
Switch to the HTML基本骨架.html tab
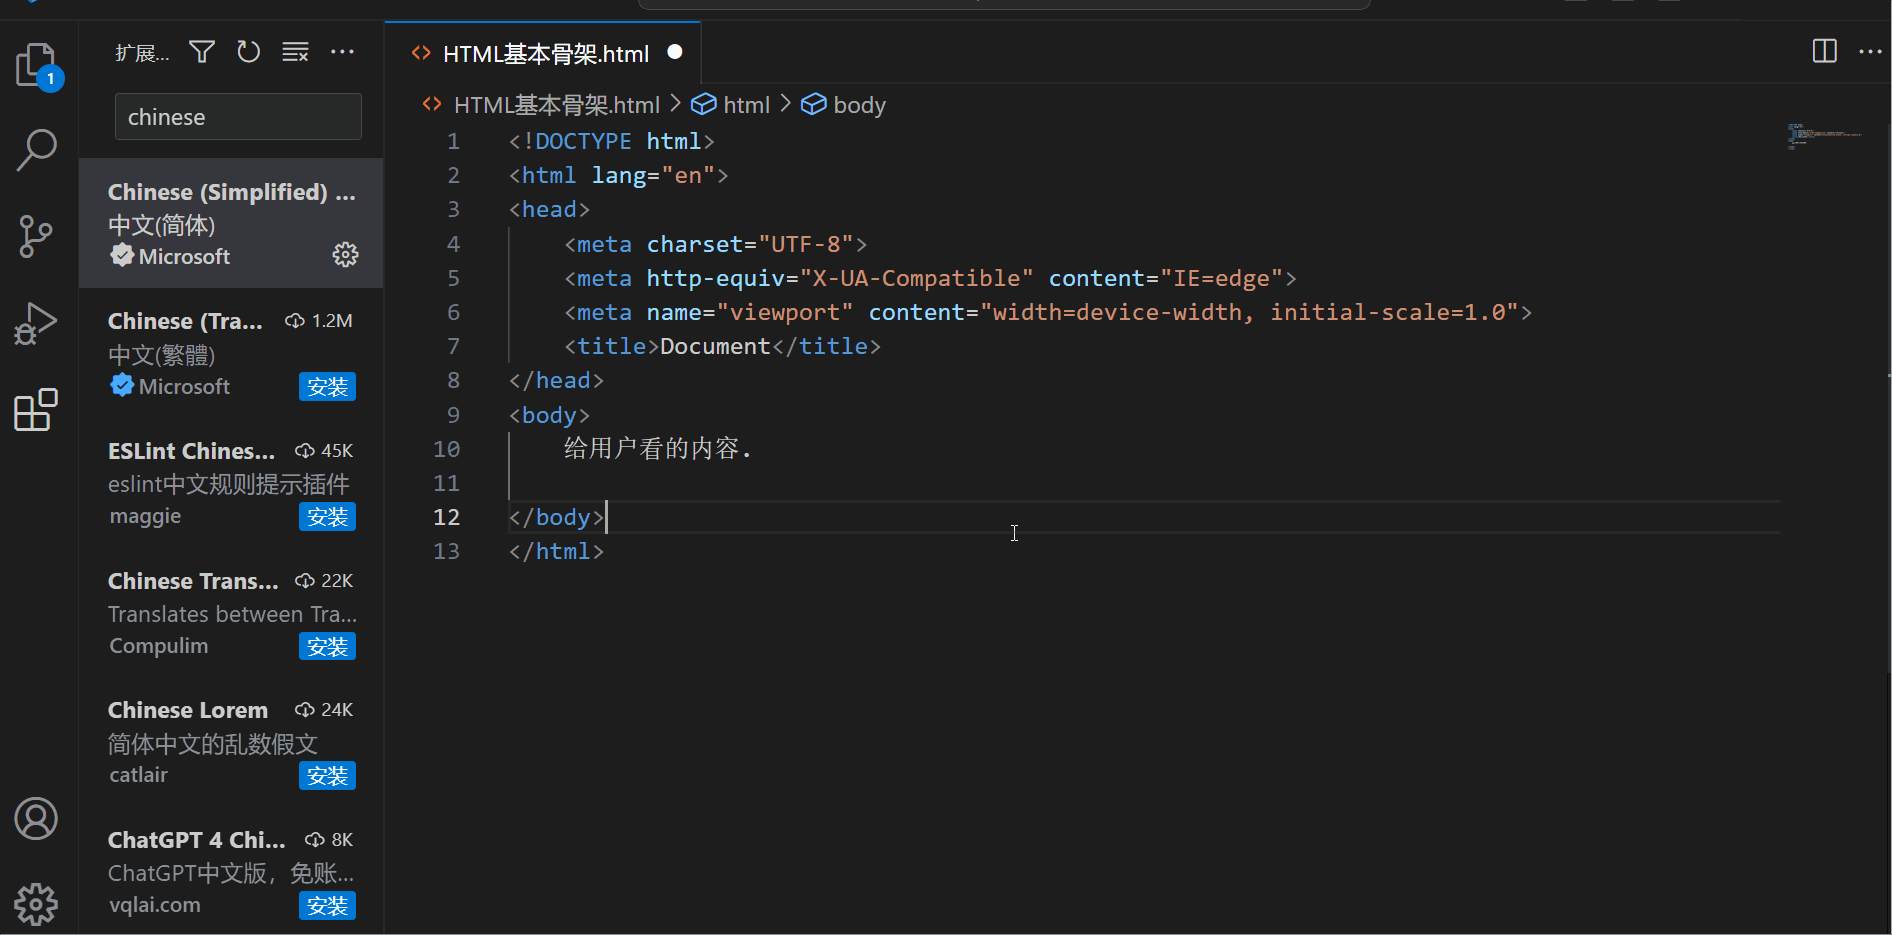point(544,53)
